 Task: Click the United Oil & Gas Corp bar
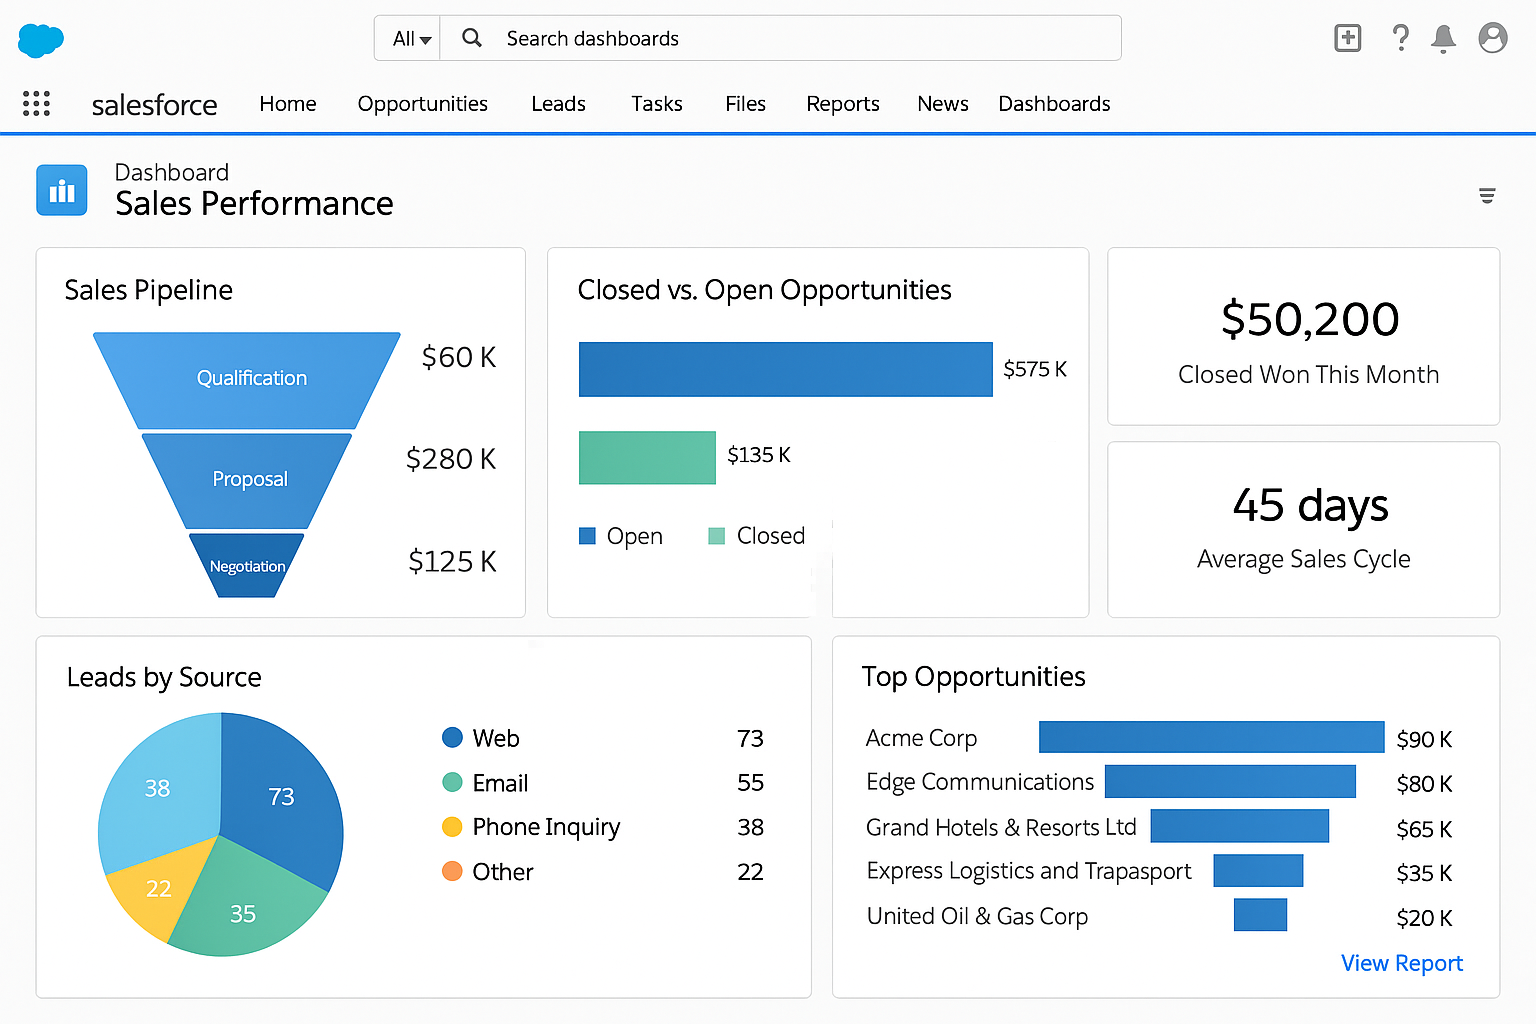[1260, 915]
